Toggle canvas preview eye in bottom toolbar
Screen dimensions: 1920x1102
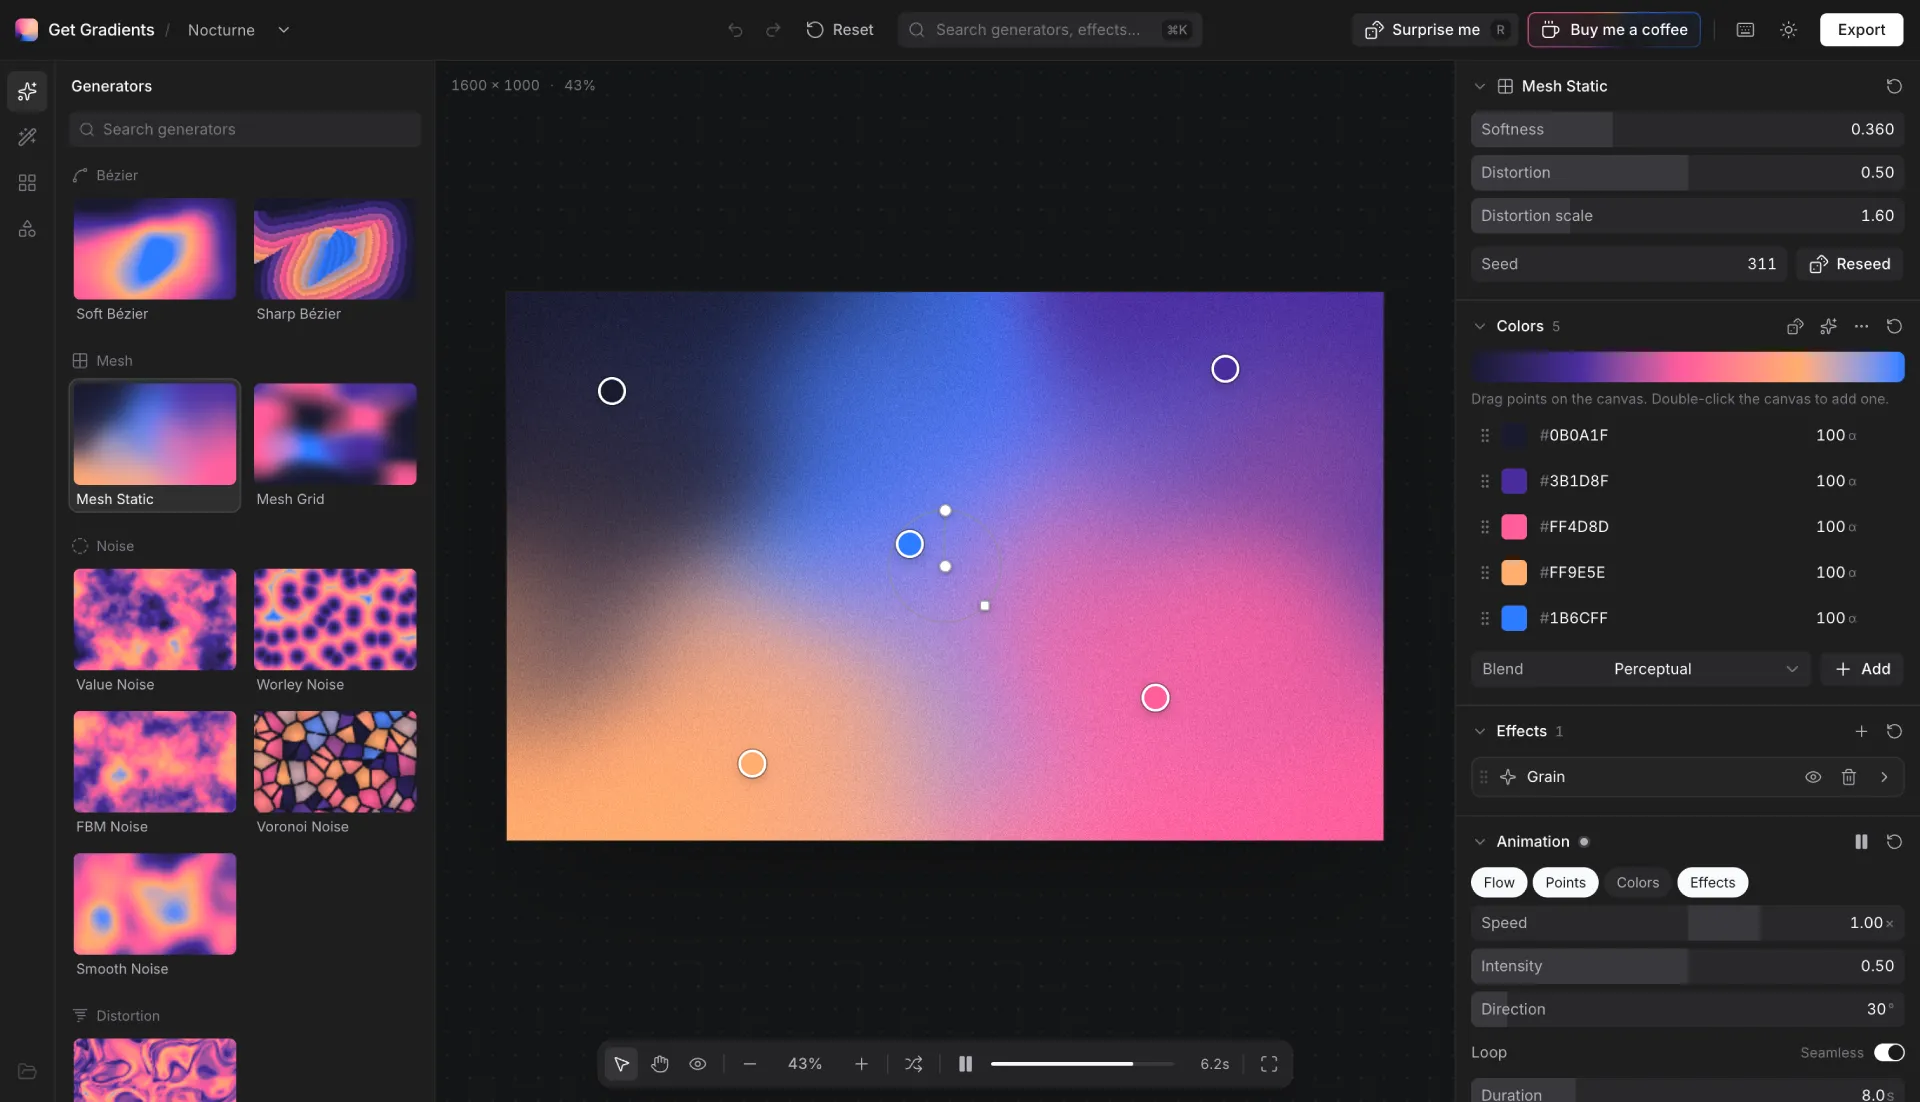pyautogui.click(x=698, y=1064)
